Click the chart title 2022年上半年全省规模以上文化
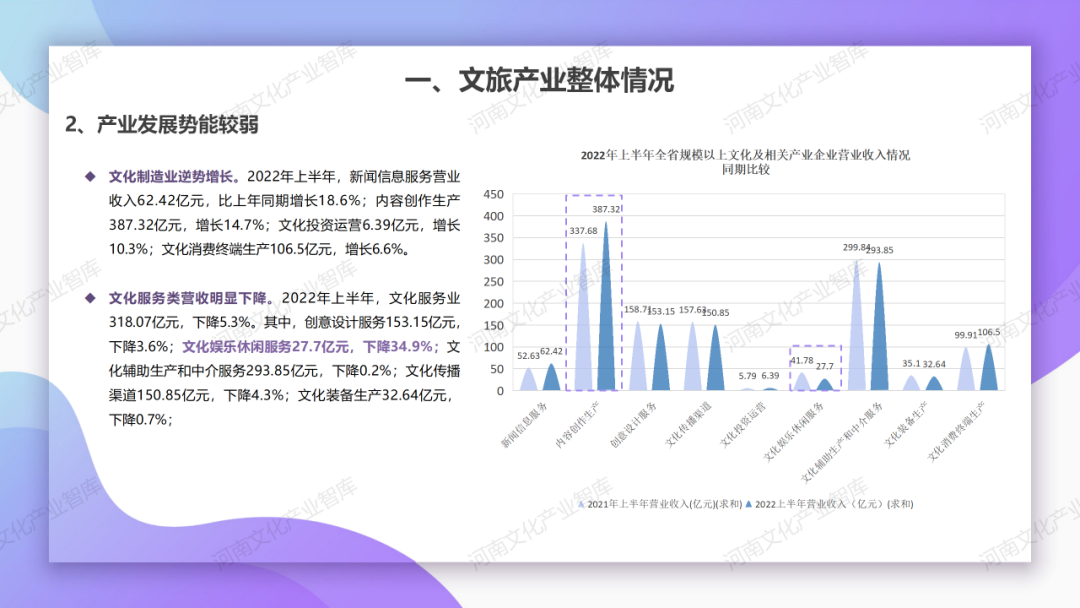Viewport: 1080px width, 608px height. [x=750, y=156]
